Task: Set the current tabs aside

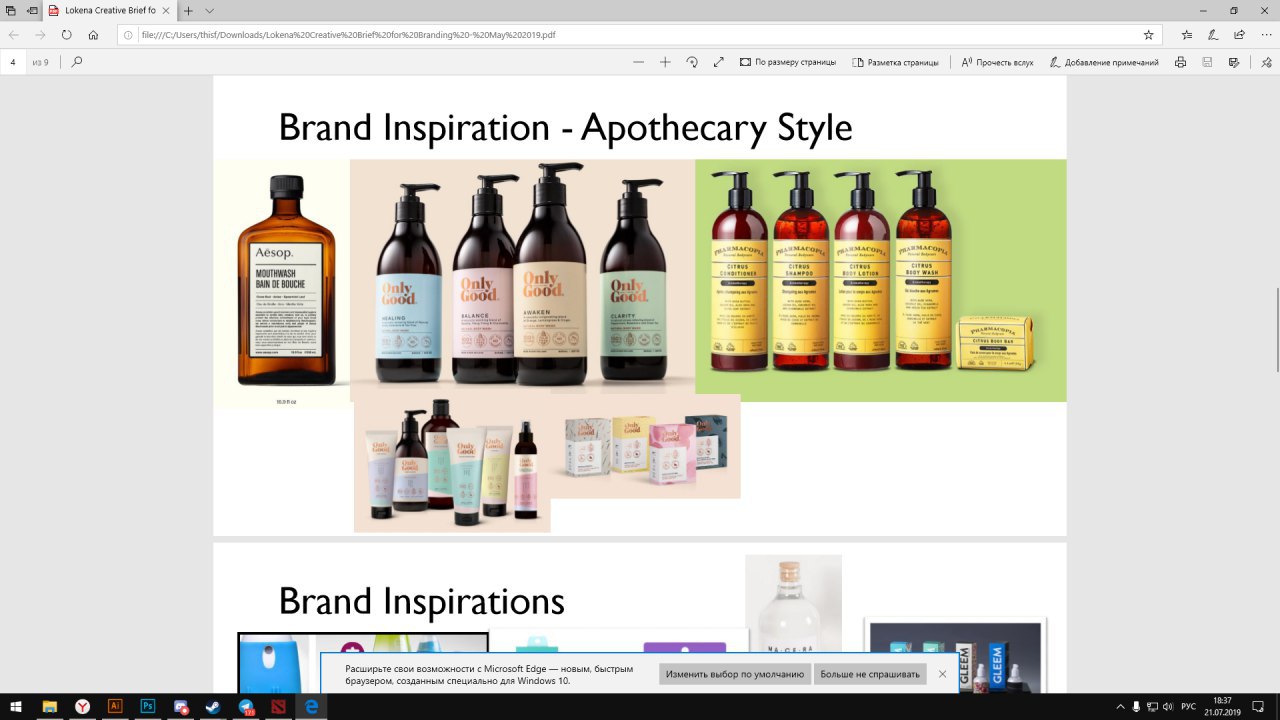Action: (32, 10)
